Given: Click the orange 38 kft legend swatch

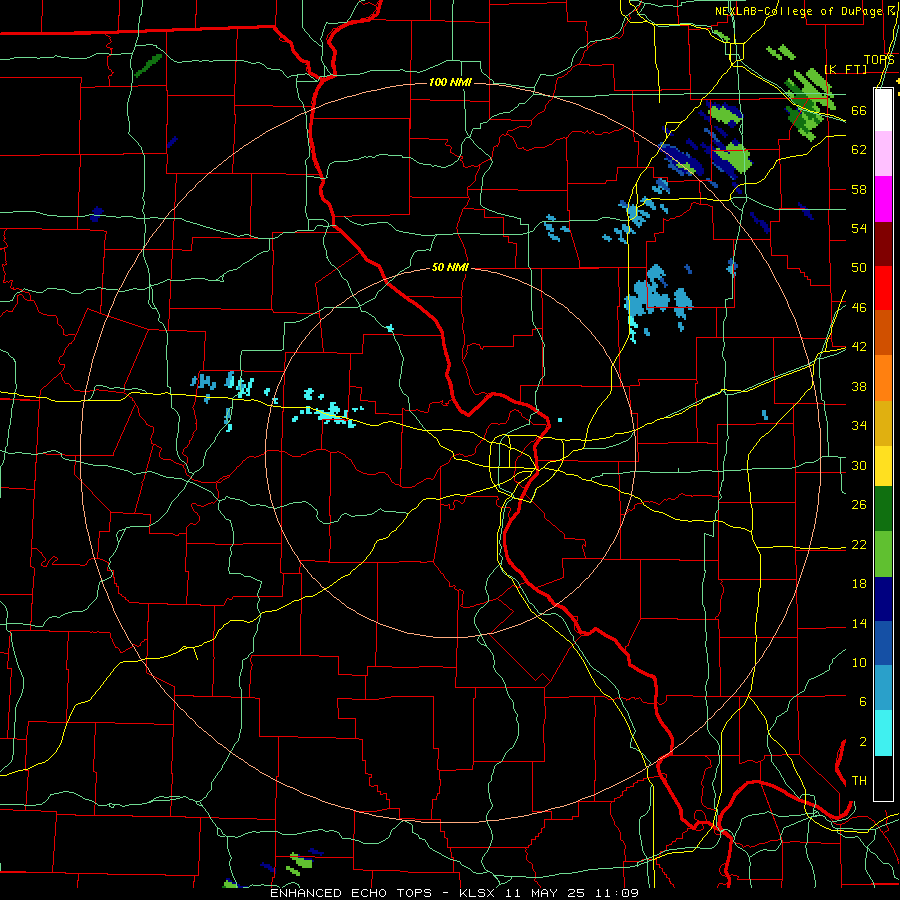Looking at the screenshot, I should pos(883,378).
